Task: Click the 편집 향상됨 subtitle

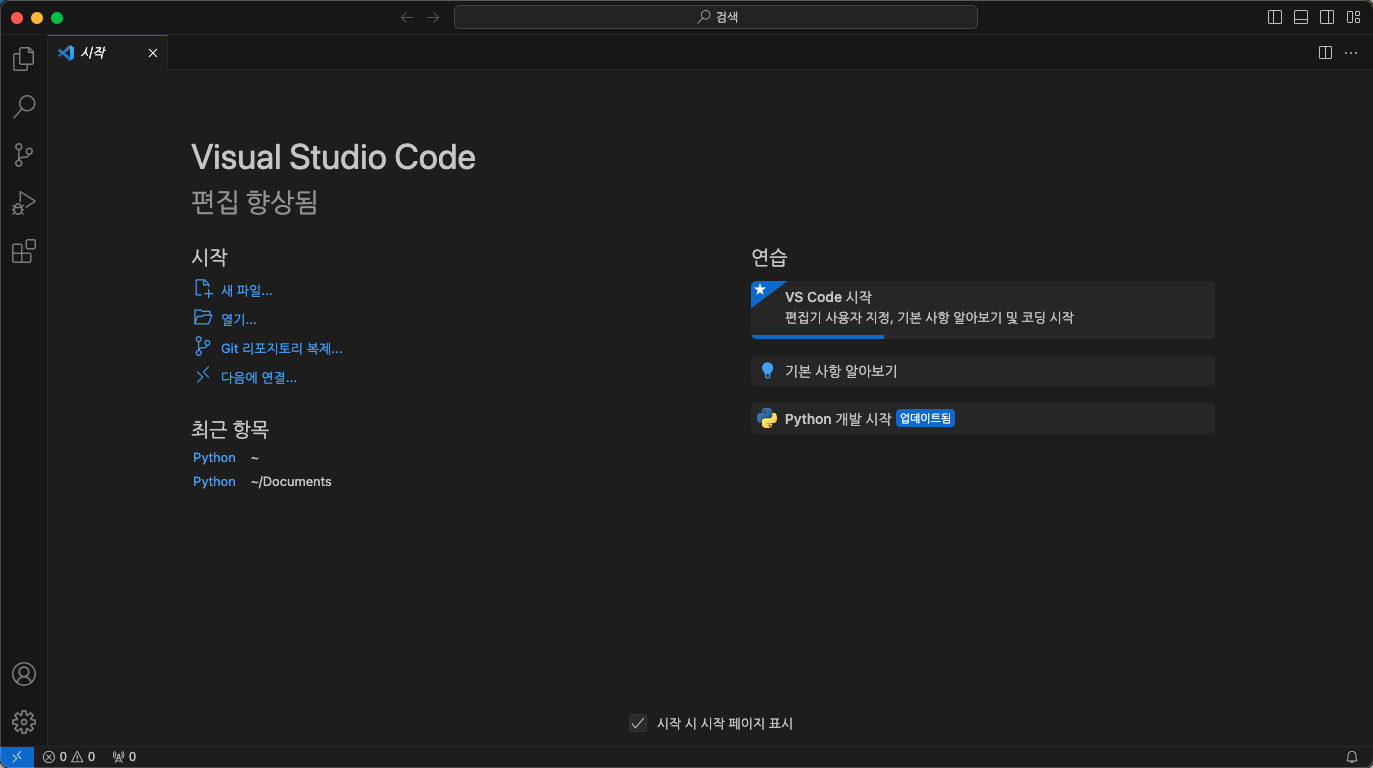Action: 254,202
